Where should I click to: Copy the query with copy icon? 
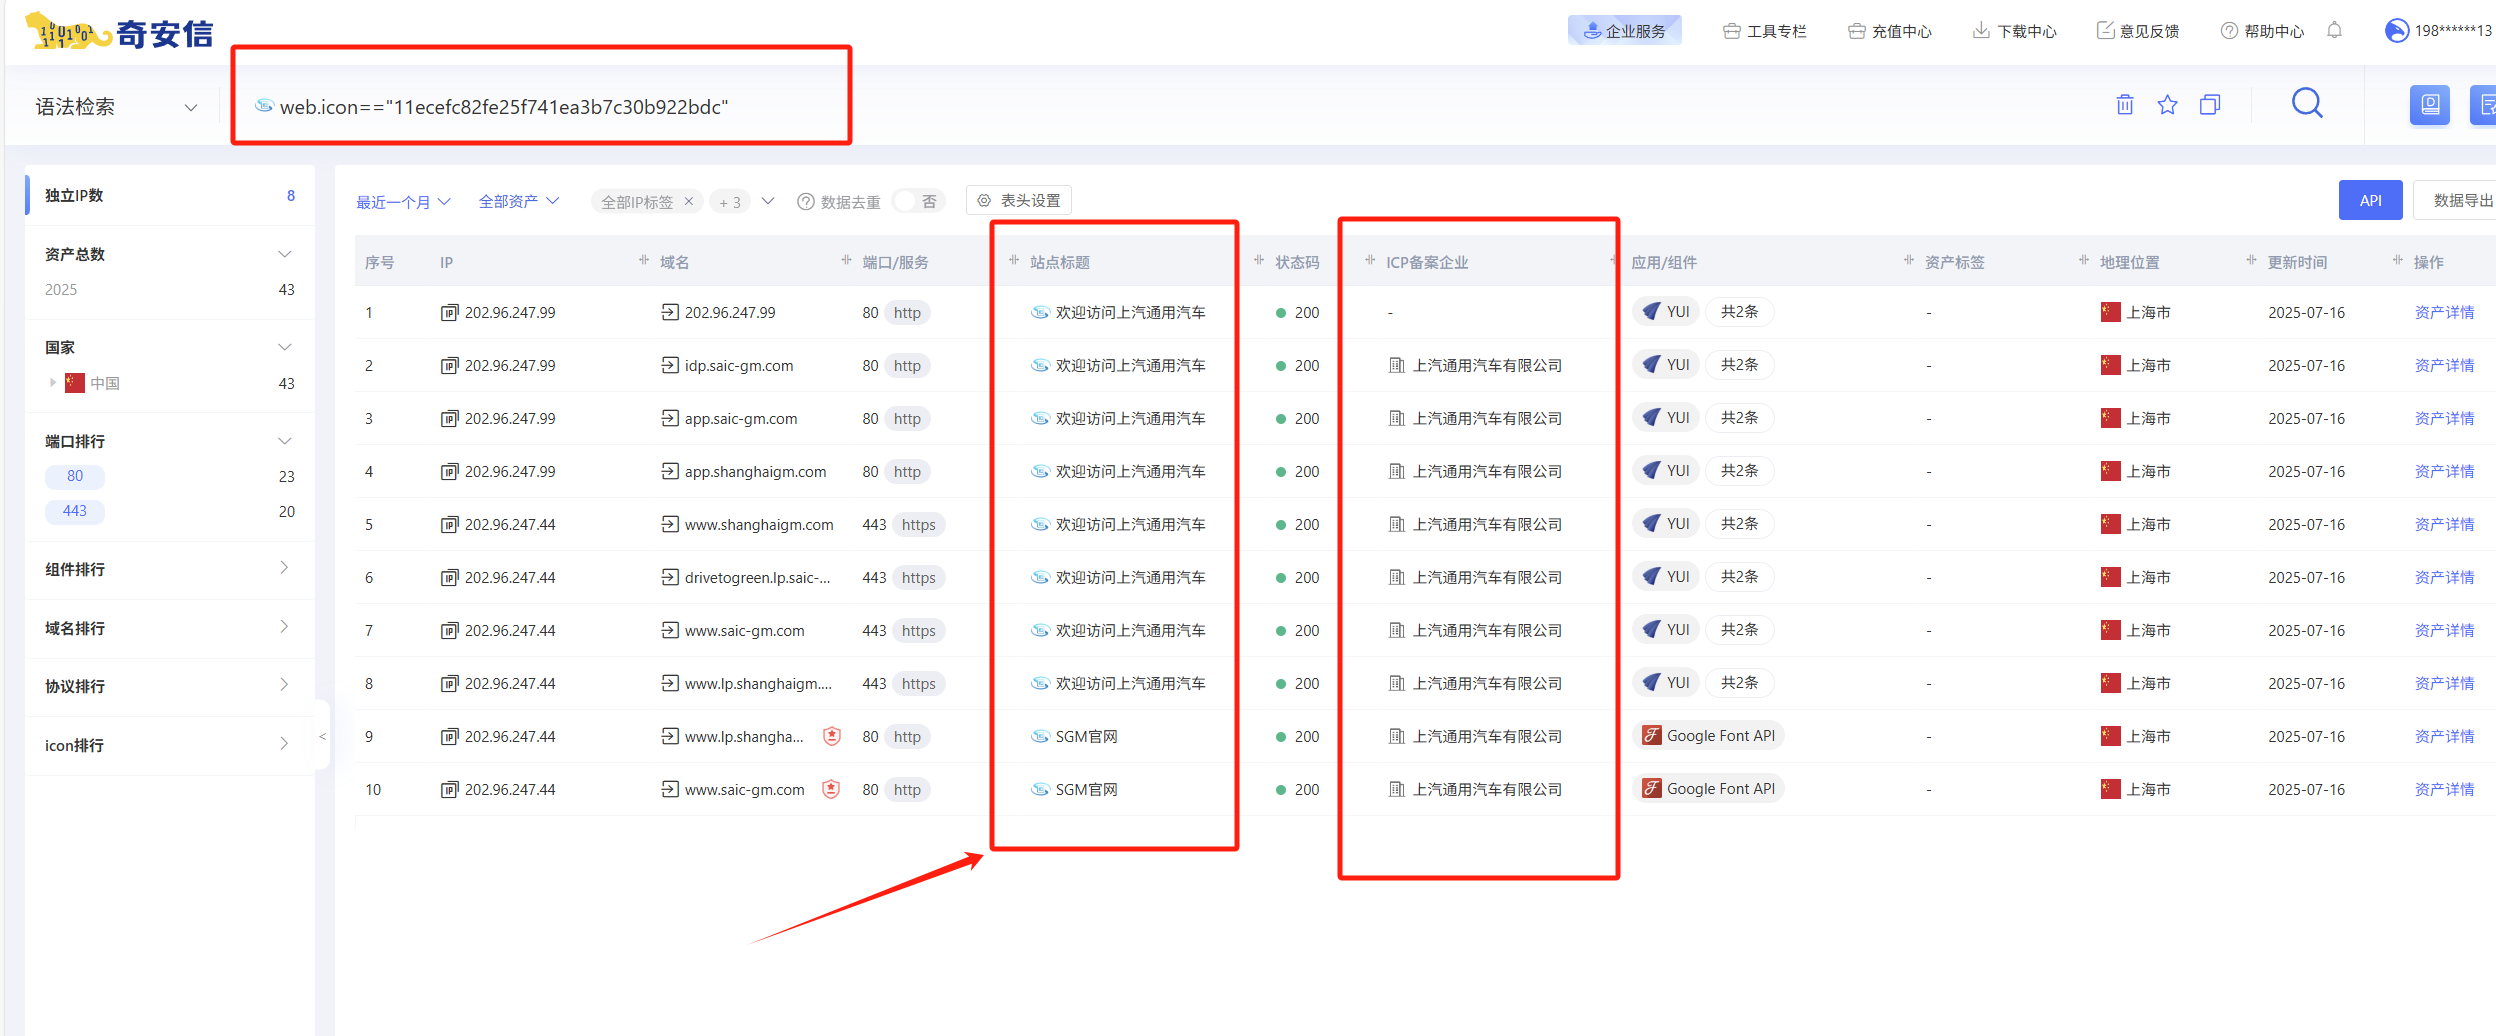click(x=2210, y=105)
